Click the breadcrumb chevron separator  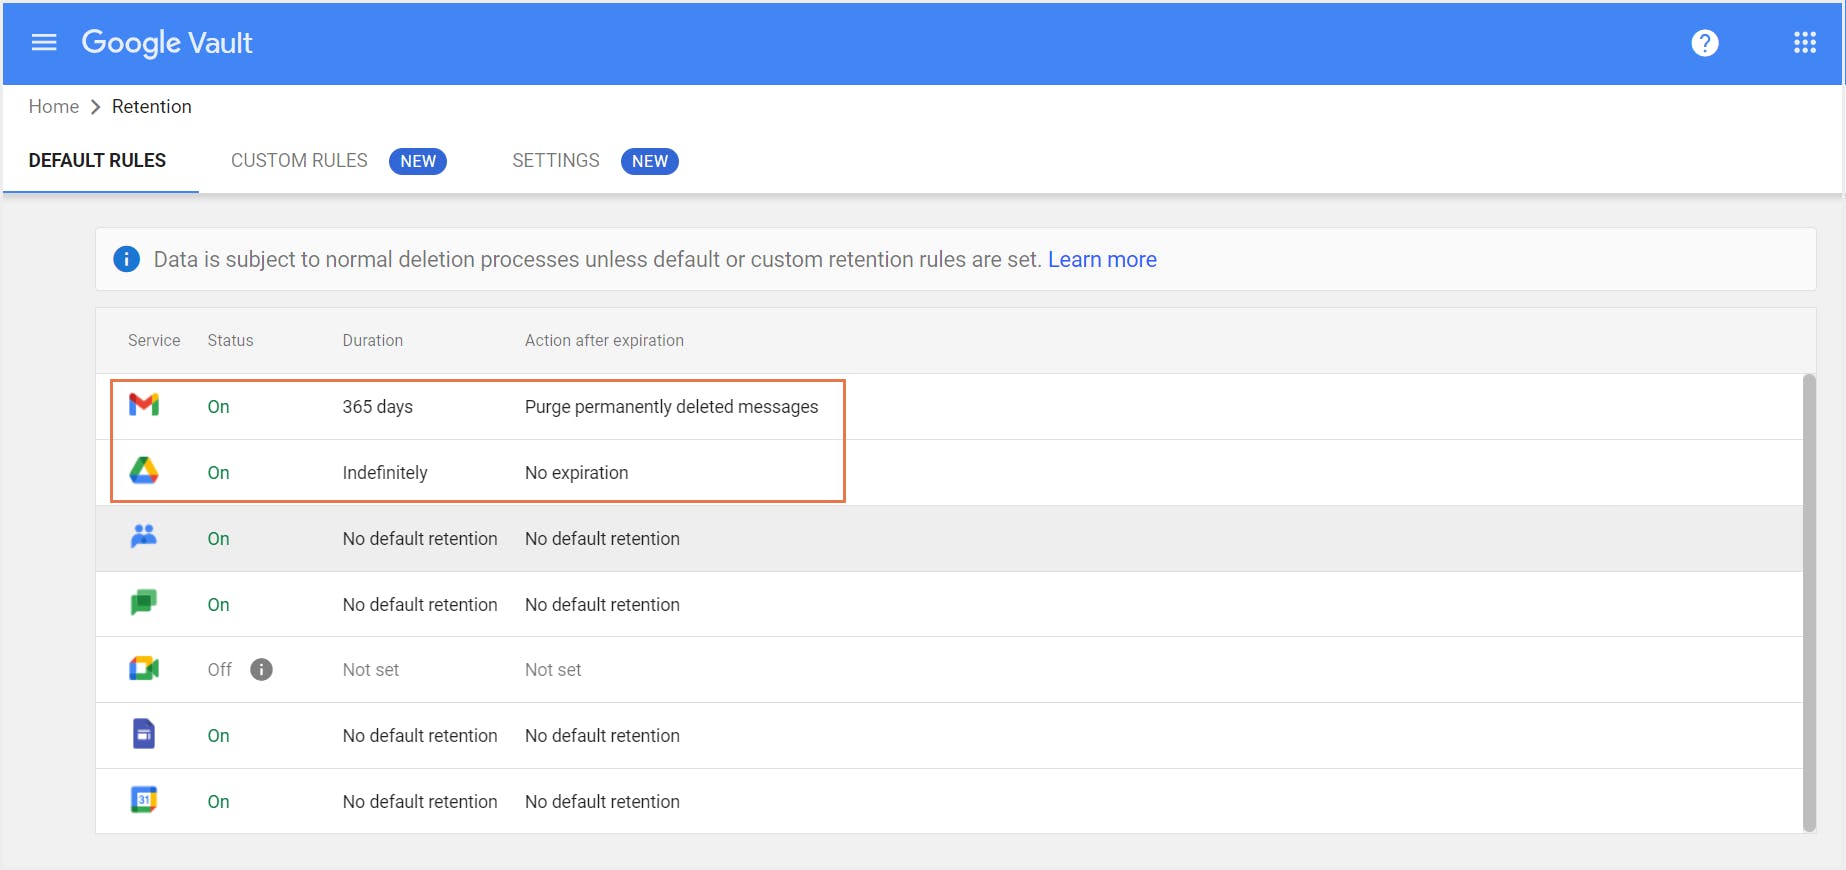(x=96, y=107)
